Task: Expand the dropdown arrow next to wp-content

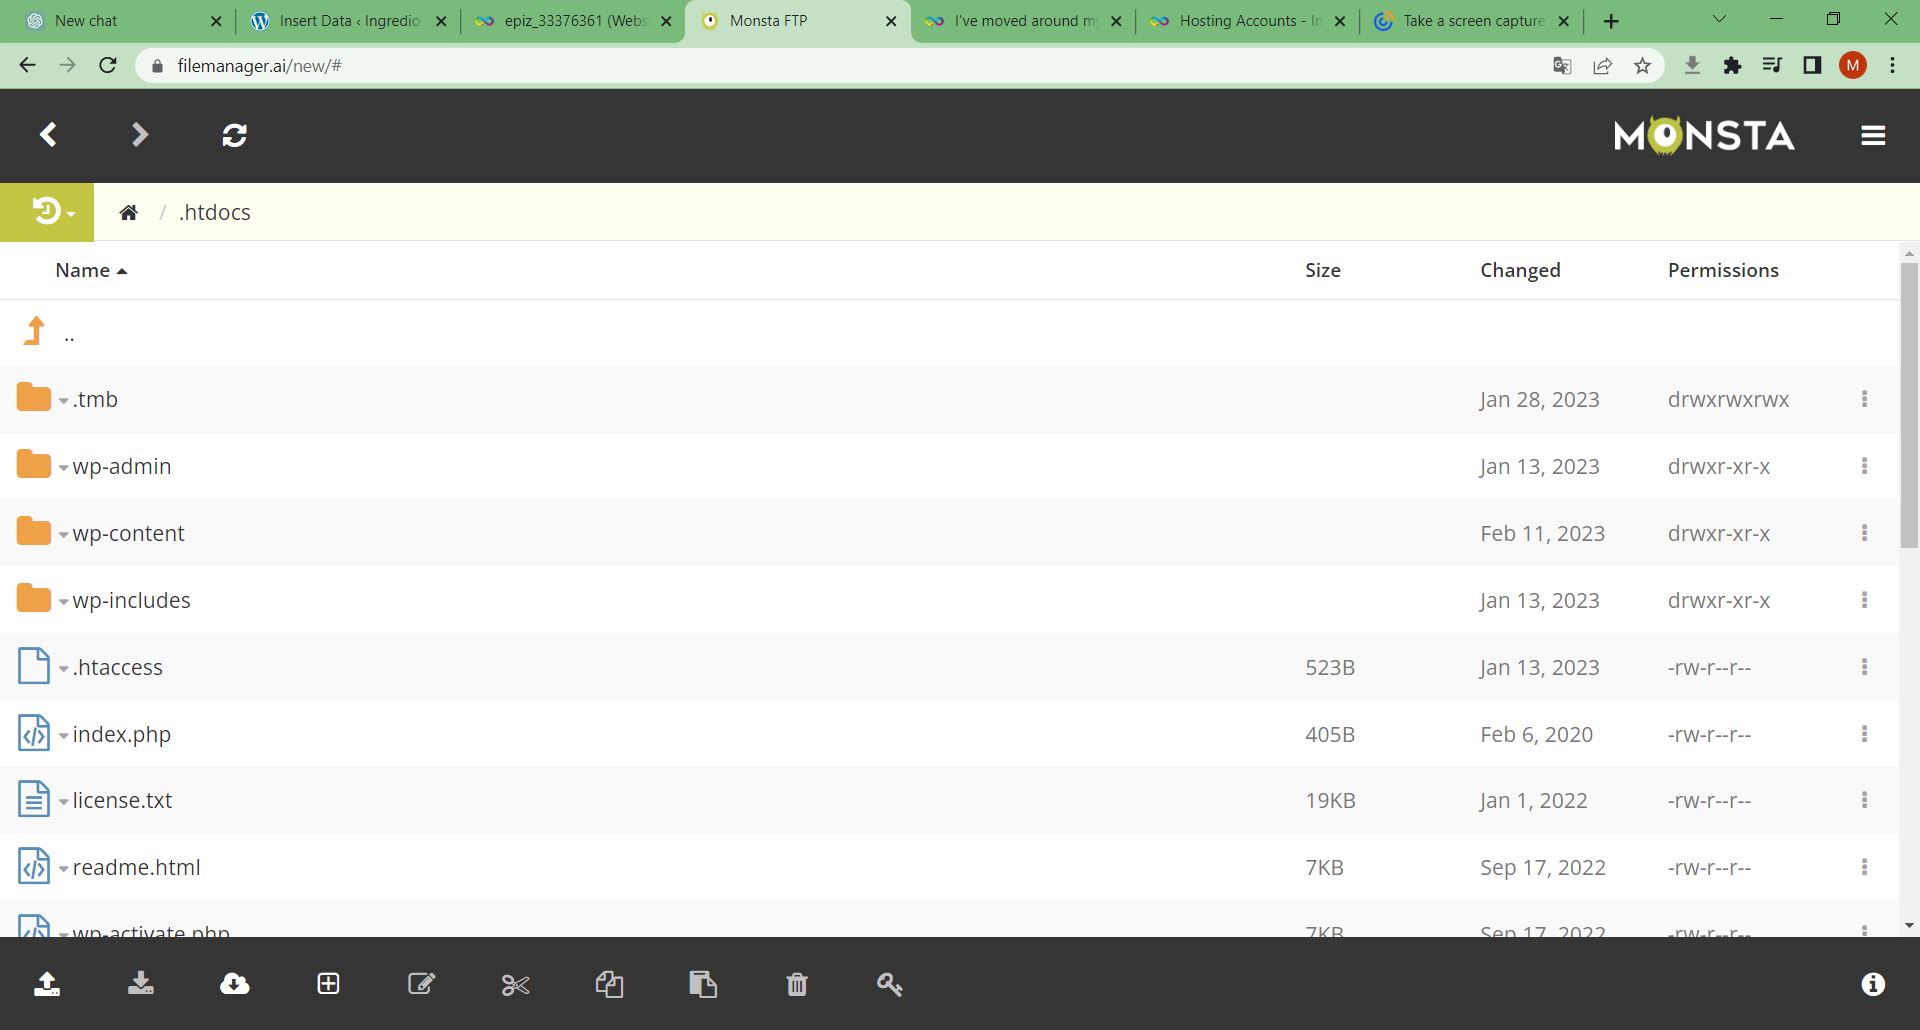Action: pyautogui.click(x=63, y=535)
